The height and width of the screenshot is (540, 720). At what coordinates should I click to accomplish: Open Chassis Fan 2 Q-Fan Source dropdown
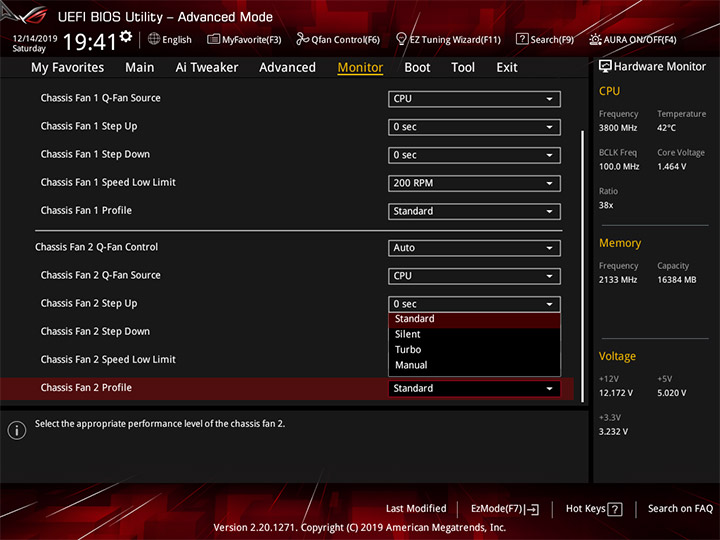coord(474,276)
